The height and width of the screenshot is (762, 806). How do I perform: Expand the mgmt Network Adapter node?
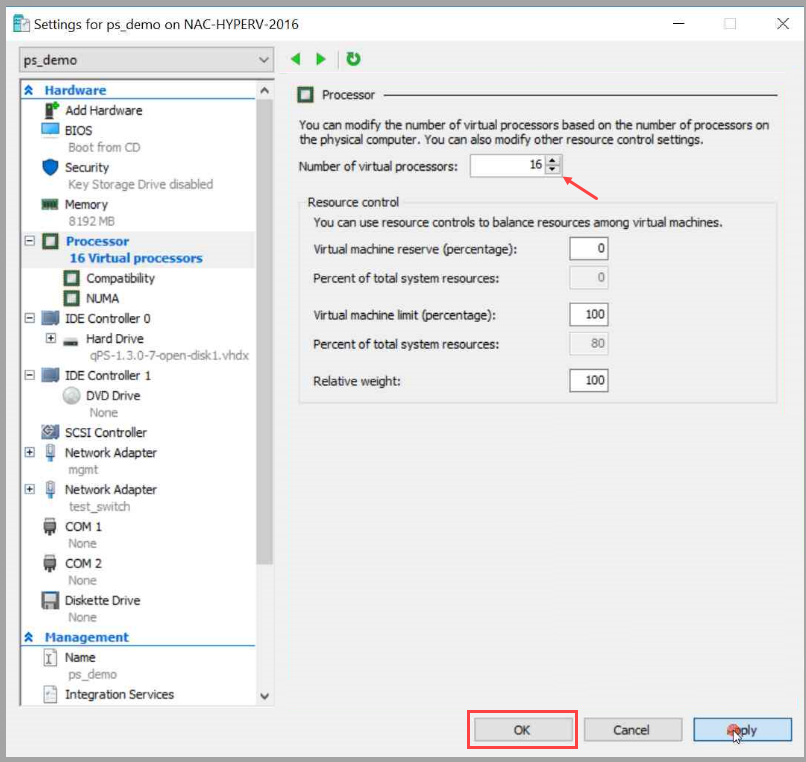[x=29, y=453]
